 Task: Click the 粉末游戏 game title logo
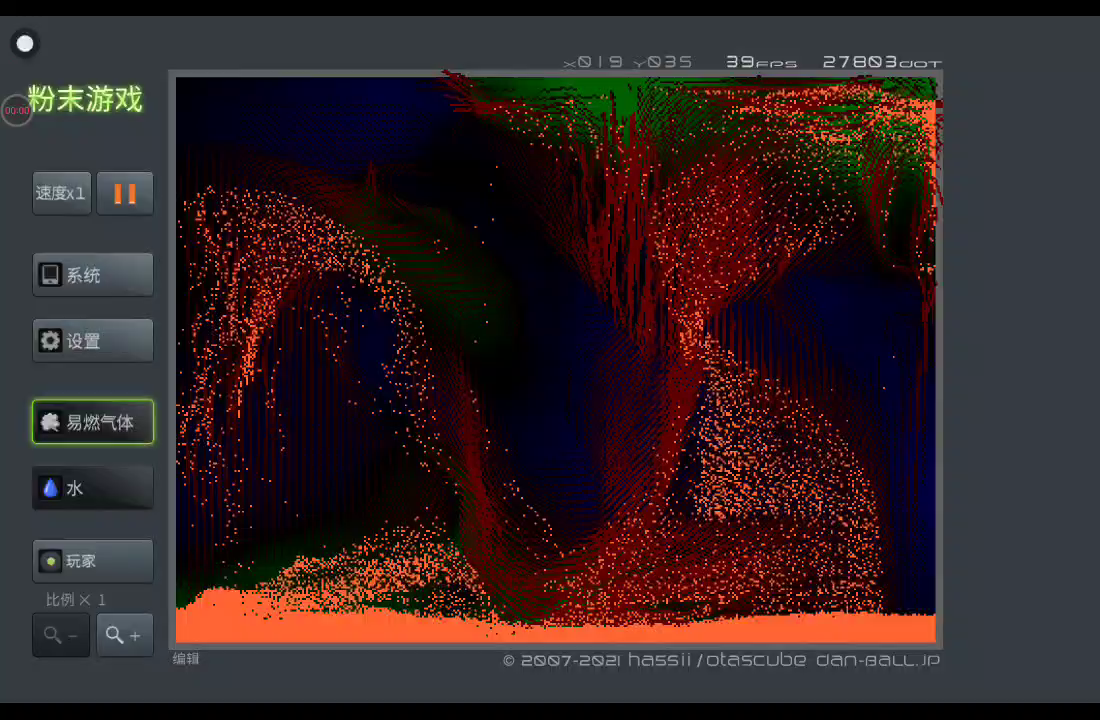(85, 99)
